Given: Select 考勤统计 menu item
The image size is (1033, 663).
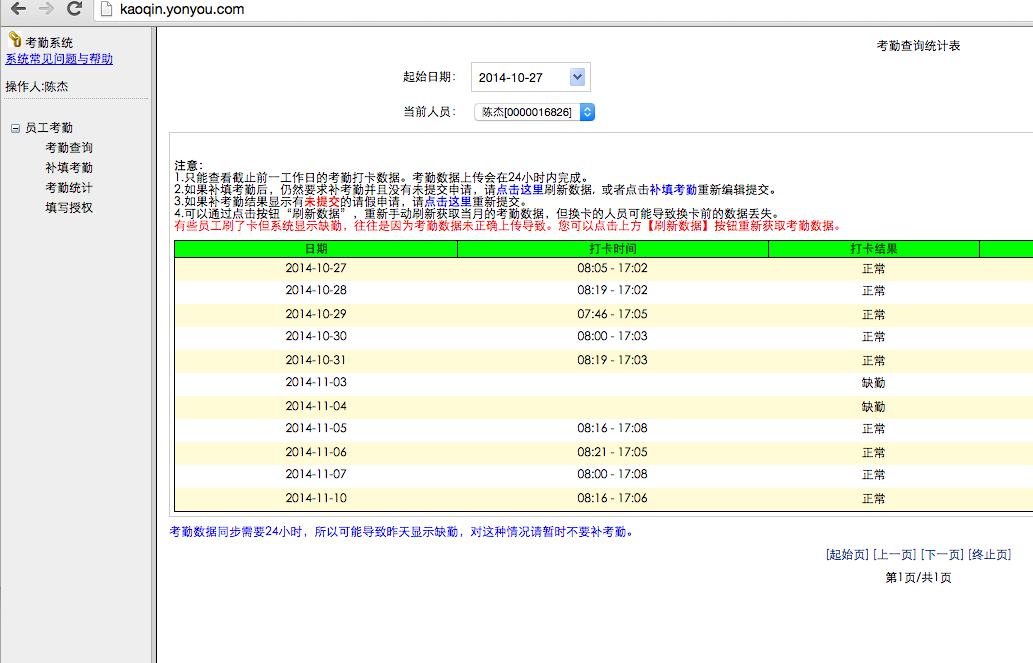Looking at the screenshot, I should (x=69, y=188).
